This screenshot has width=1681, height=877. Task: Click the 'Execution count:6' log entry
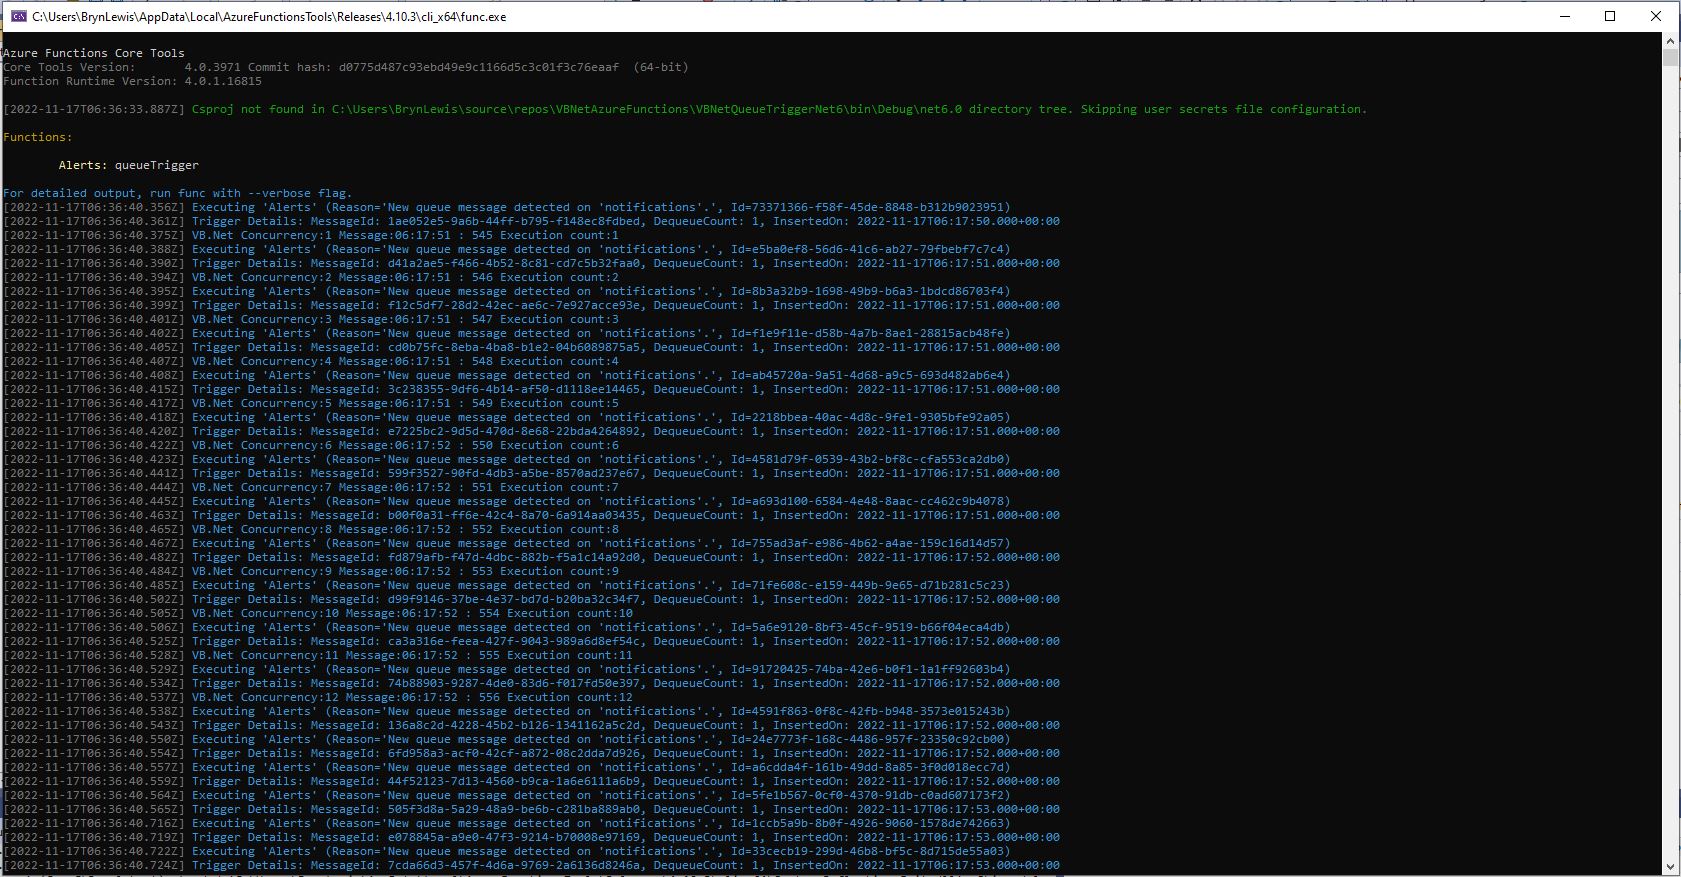coord(559,445)
